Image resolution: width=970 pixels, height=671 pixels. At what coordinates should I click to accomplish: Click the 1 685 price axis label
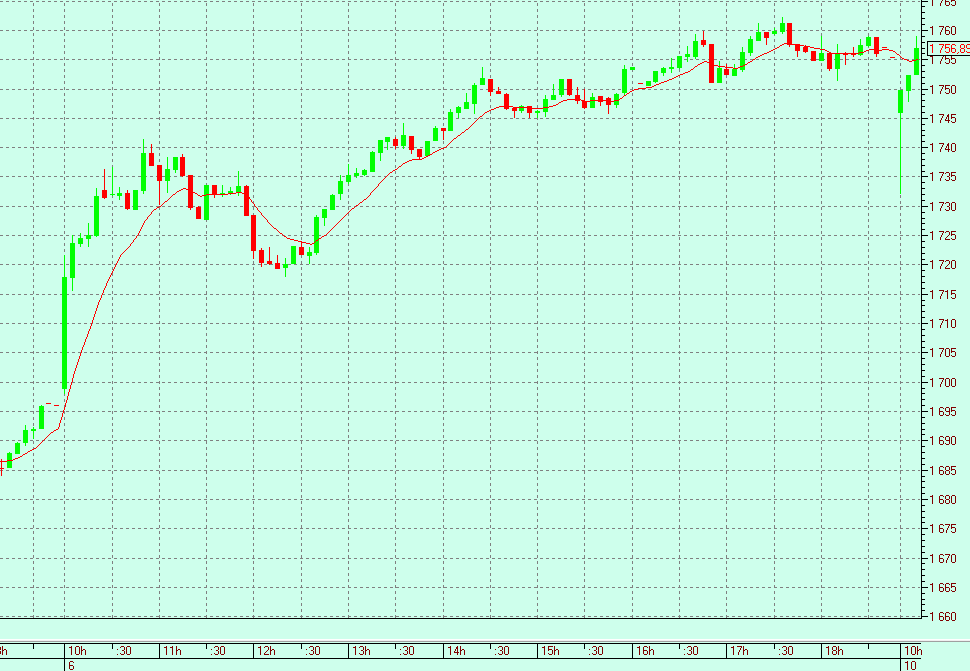(944, 470)
